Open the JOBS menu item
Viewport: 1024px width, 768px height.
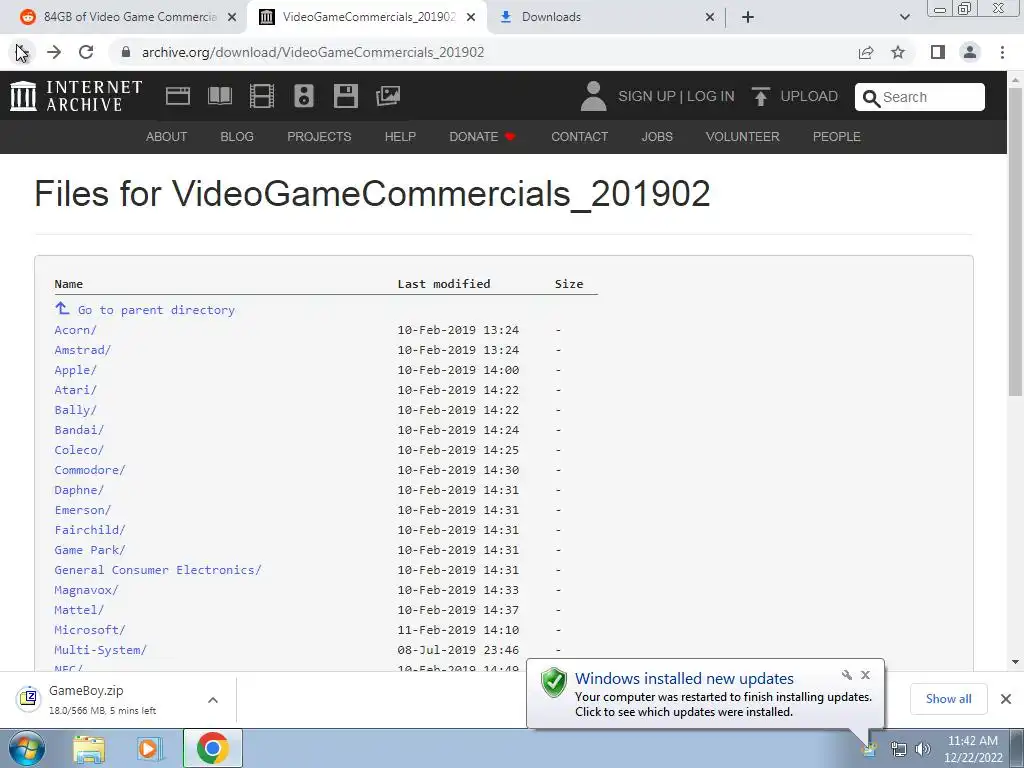pyautogui.click(x=657, y=136)
